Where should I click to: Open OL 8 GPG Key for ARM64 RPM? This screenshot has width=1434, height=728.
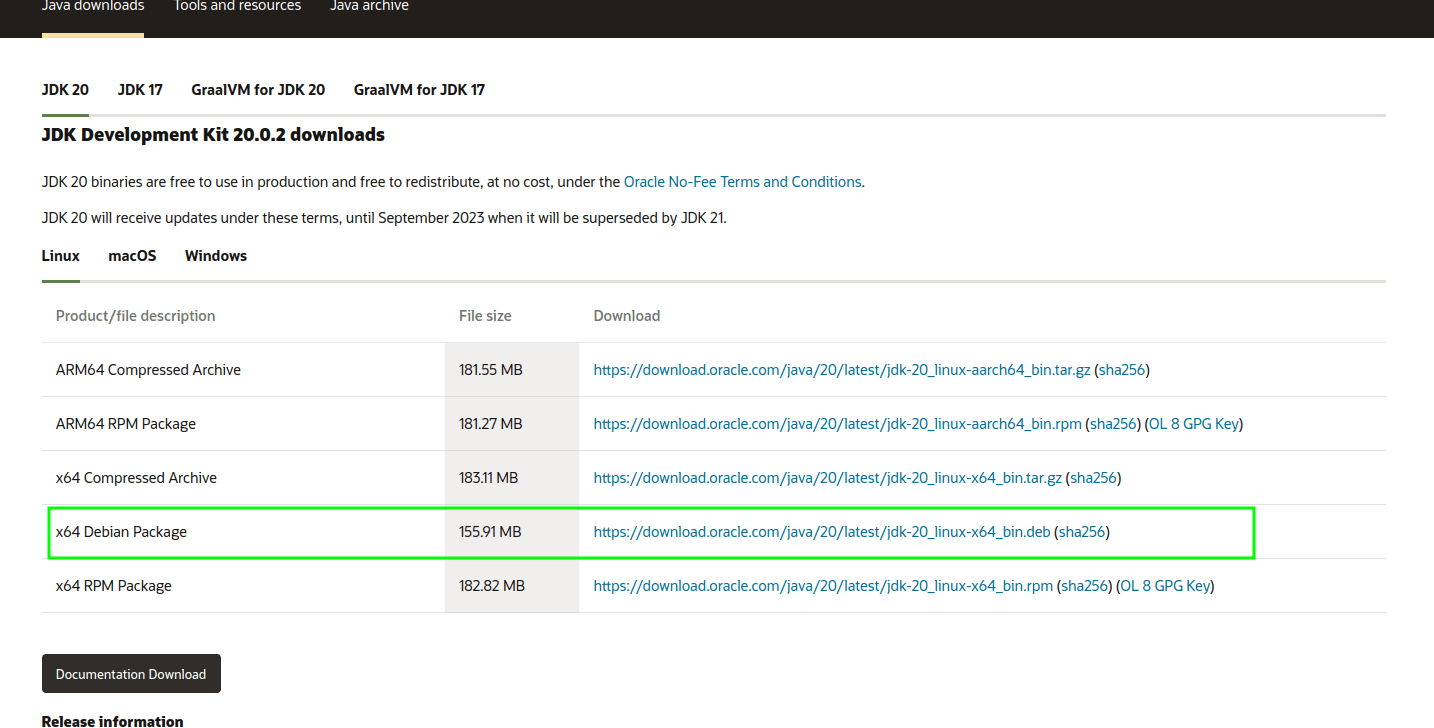[x=1194, y=424]
